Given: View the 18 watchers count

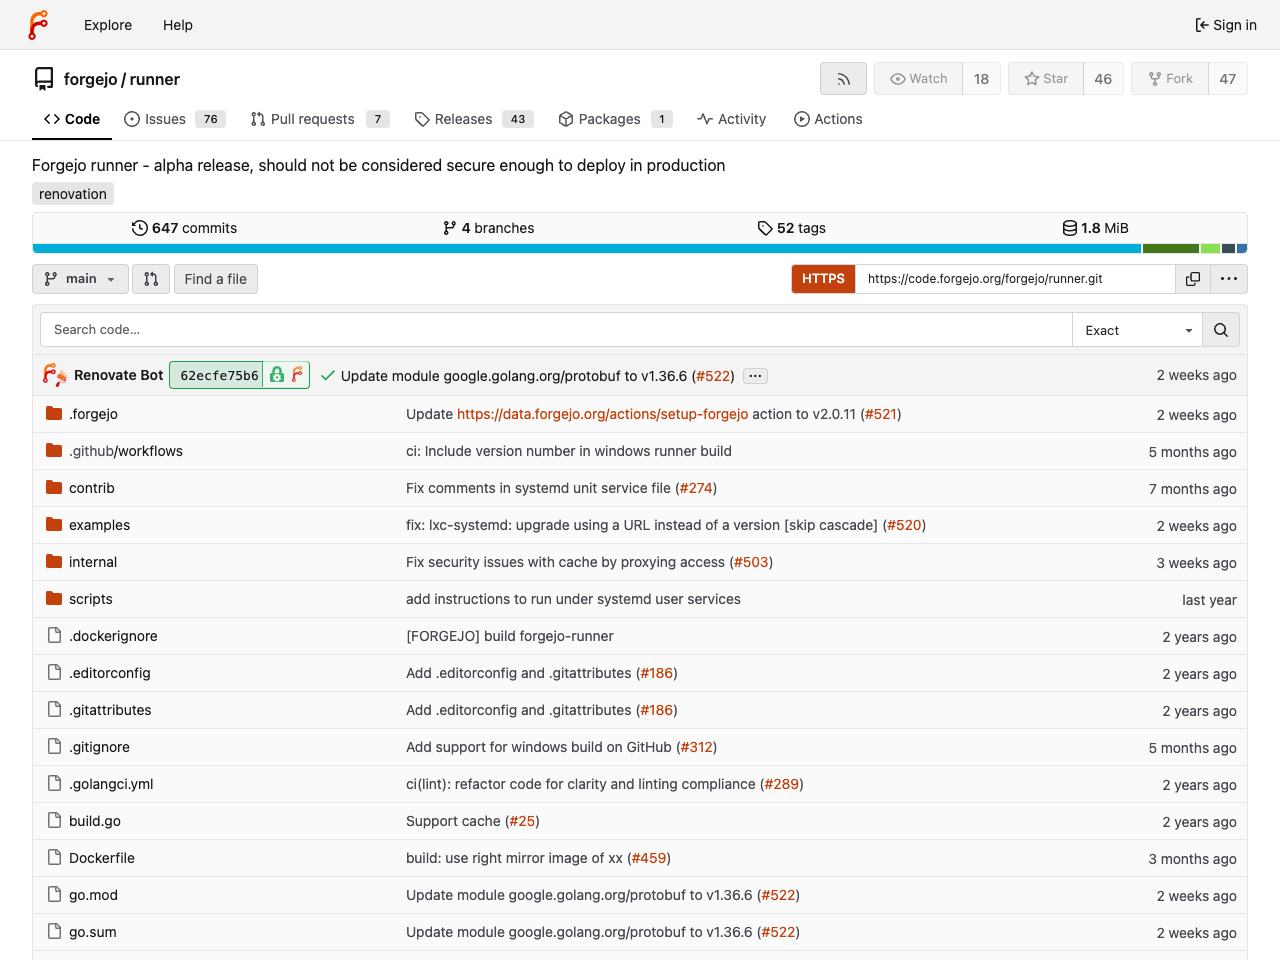Looking at the screenshot, I should 981,79.
